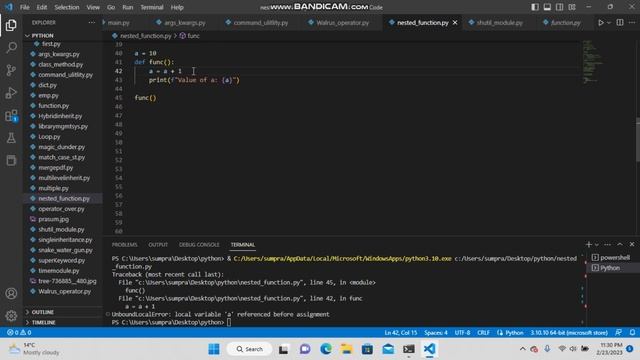
Task: Change encoding via UTF-8 status item
Action: (x=462, y=333)
